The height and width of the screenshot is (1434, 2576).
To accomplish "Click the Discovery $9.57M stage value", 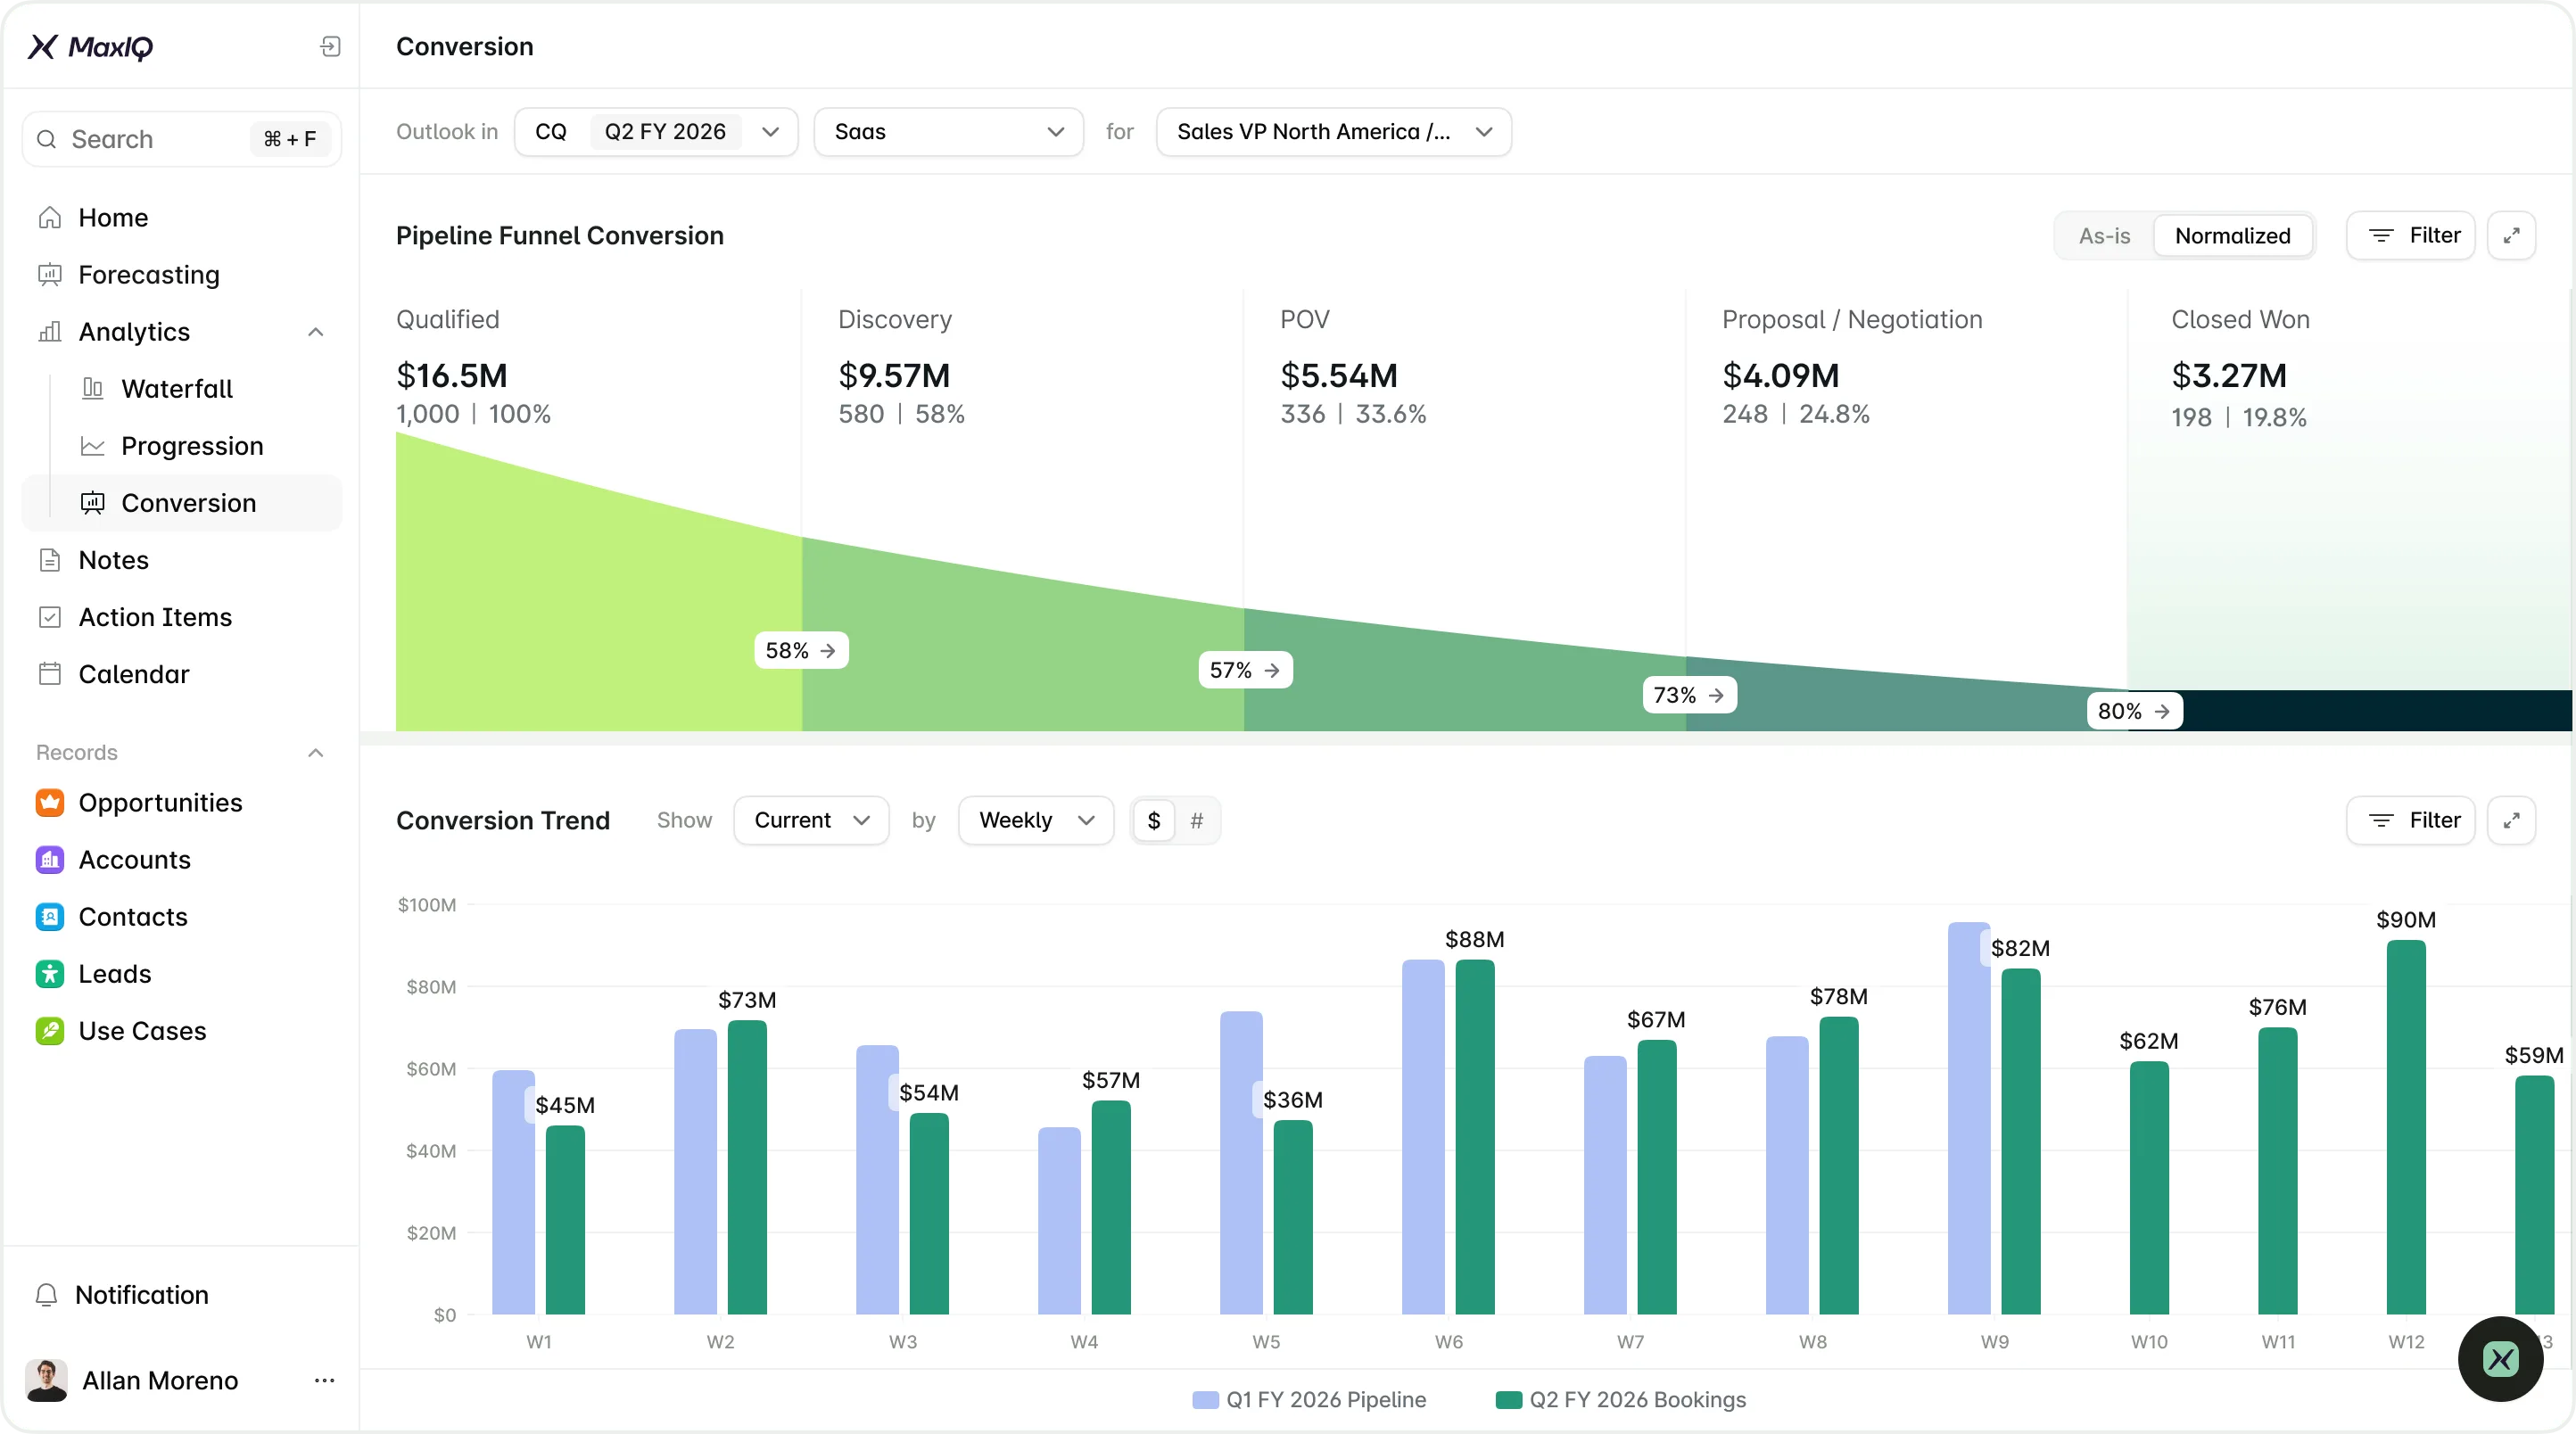I will click(x=894, y=376).
